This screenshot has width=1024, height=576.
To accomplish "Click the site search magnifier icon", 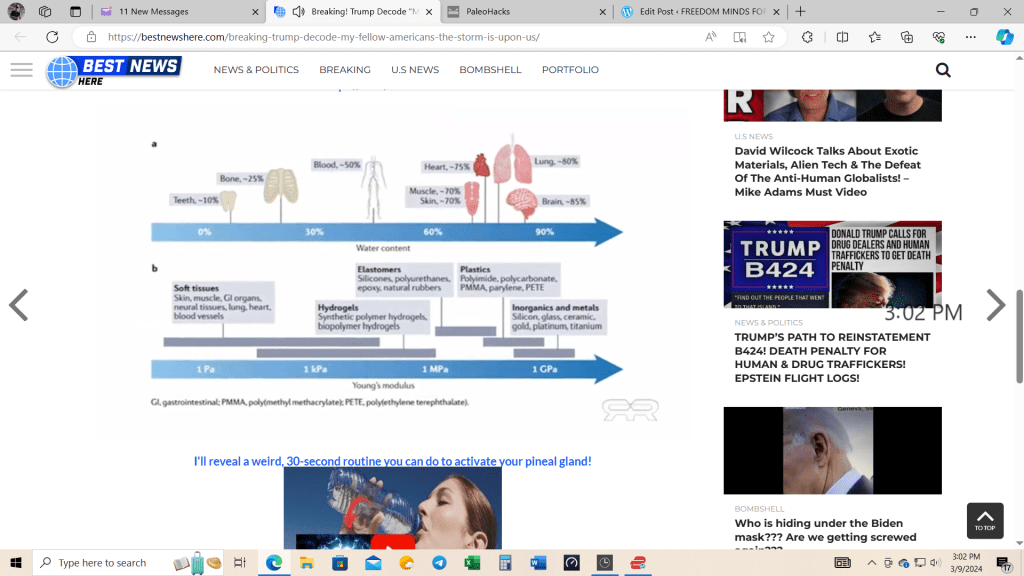I will pyautogui.click(x=943, y=70).
